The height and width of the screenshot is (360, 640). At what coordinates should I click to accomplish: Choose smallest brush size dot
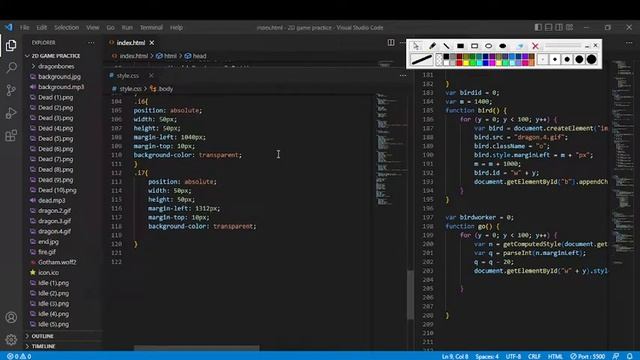point(543,59)
